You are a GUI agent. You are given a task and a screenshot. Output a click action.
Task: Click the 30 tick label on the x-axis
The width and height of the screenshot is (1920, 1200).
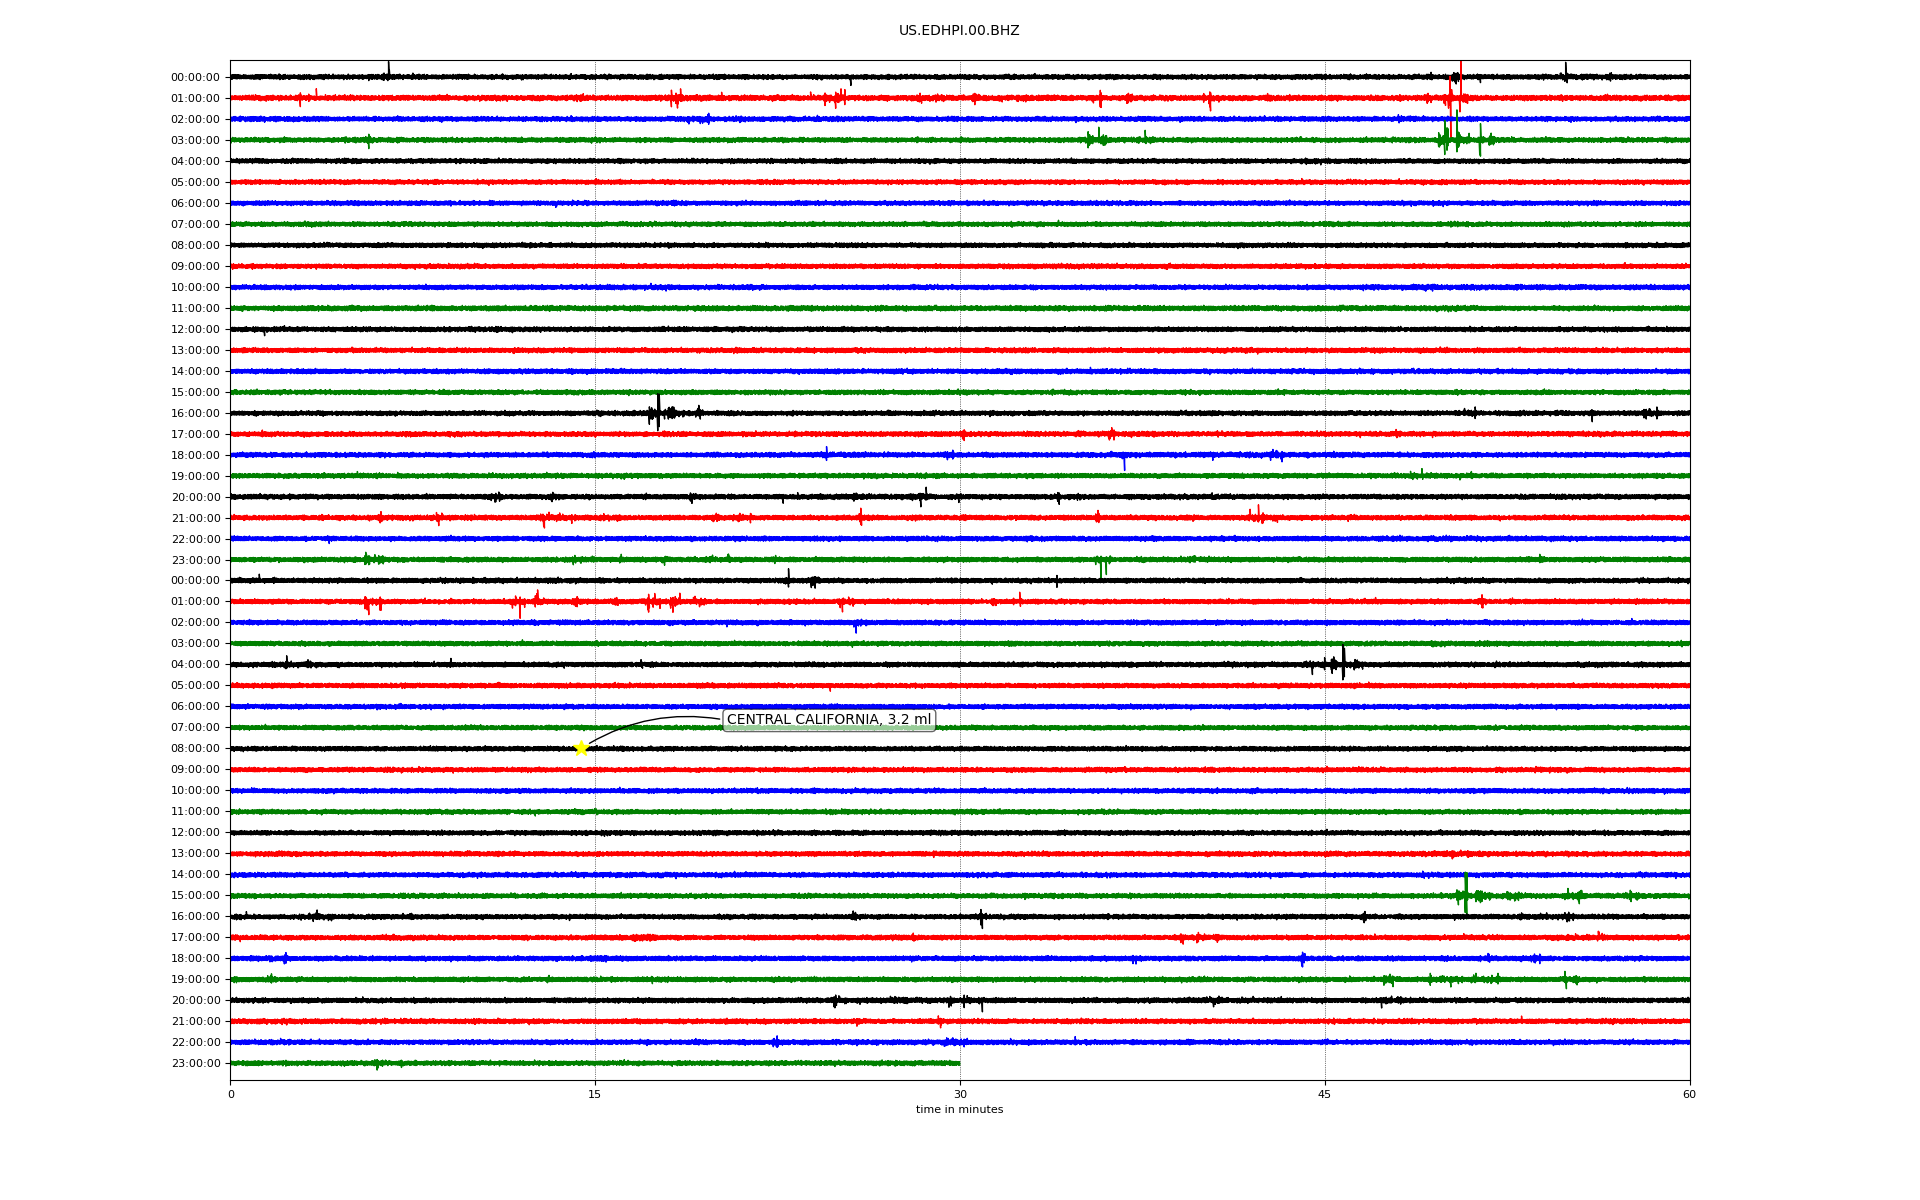click(x=960, y=1094)
